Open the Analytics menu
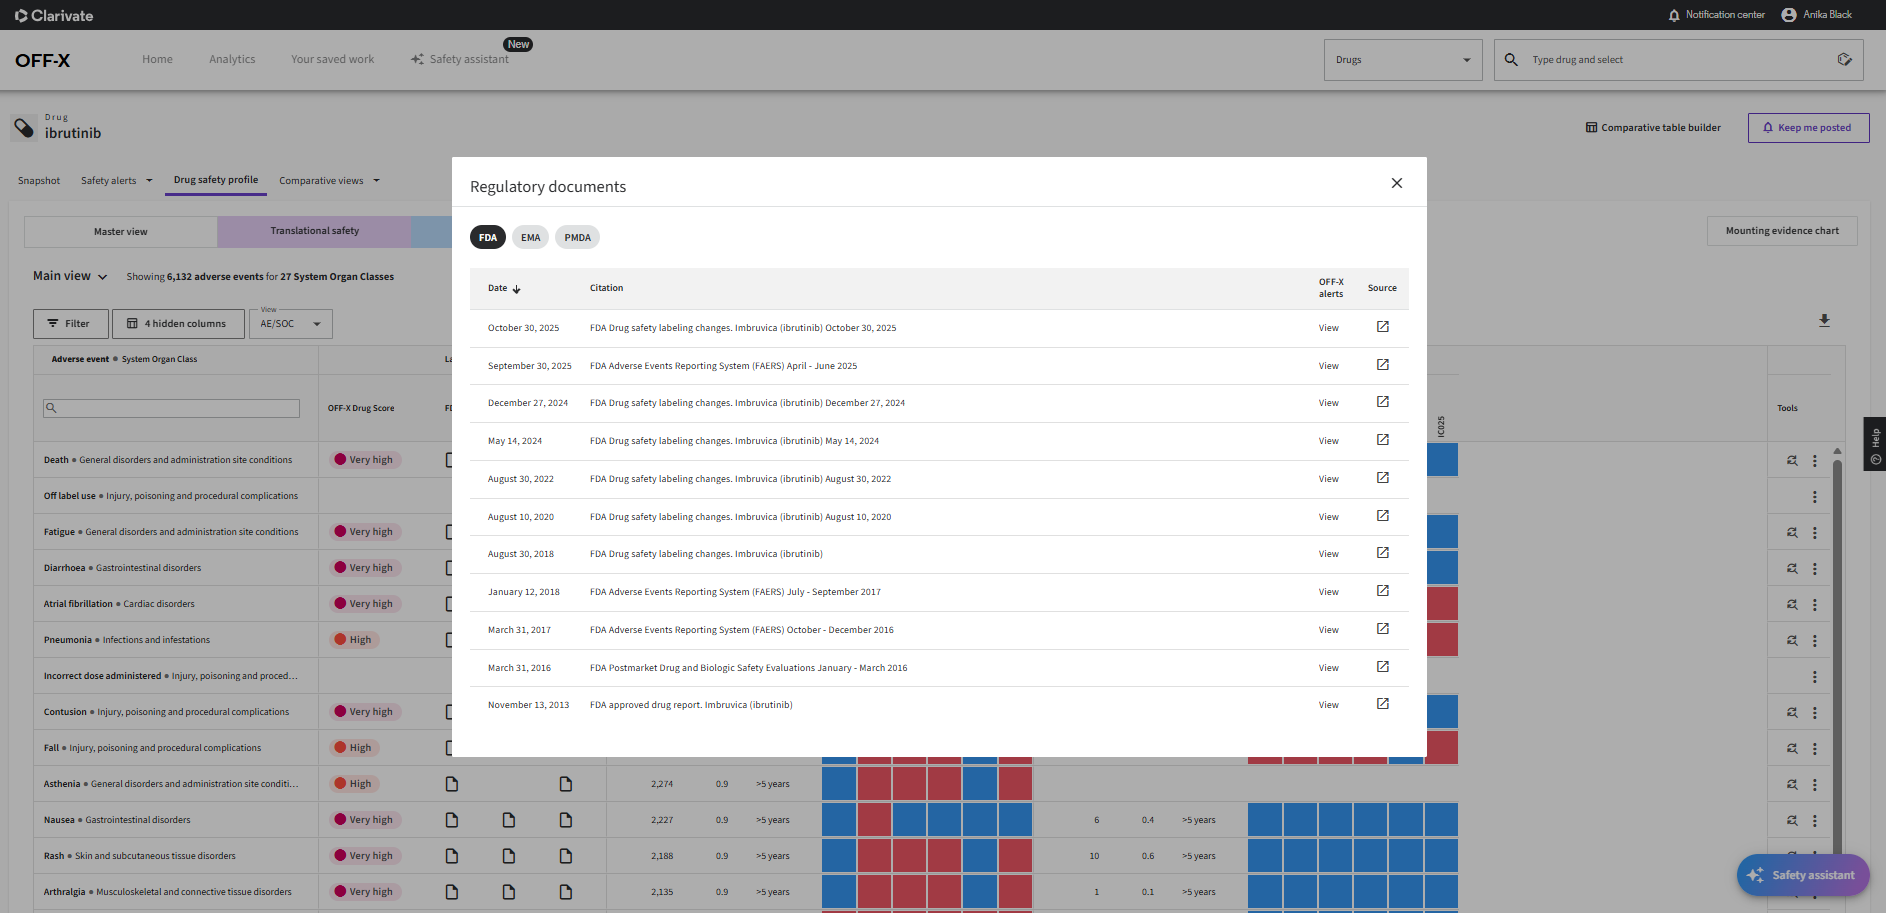Viewport: 1886px width, 913px height. (232, 60)
